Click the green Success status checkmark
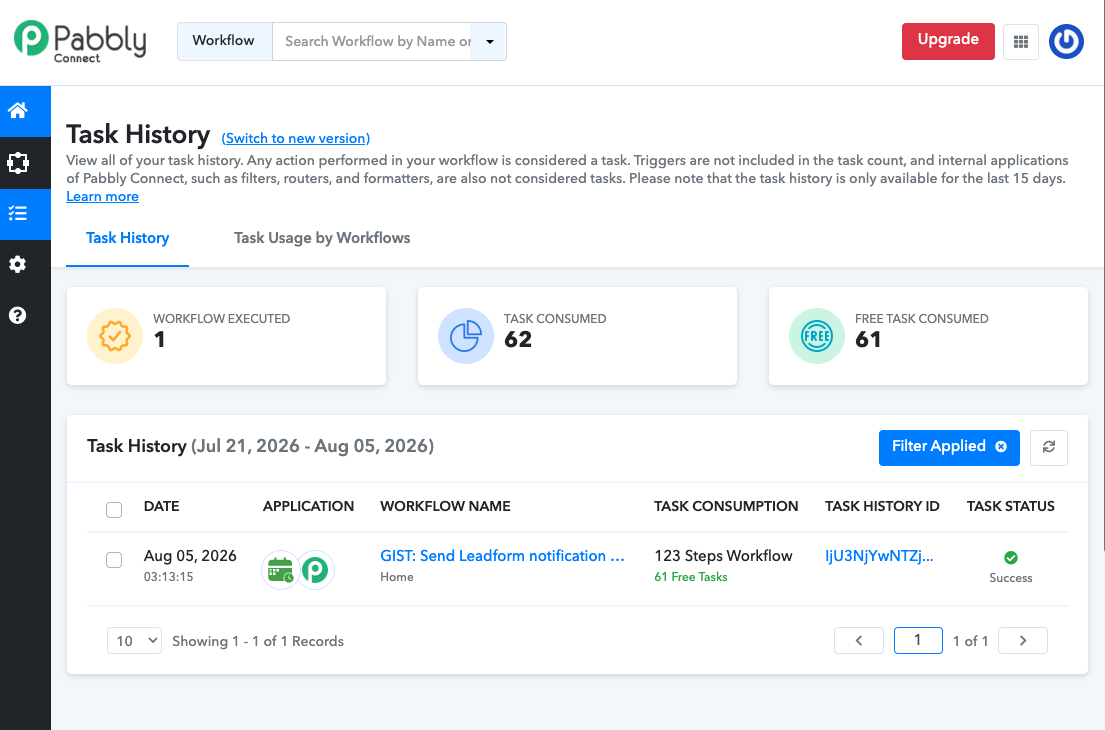This screenshot has height=730, width=1105. [1011, 558]
